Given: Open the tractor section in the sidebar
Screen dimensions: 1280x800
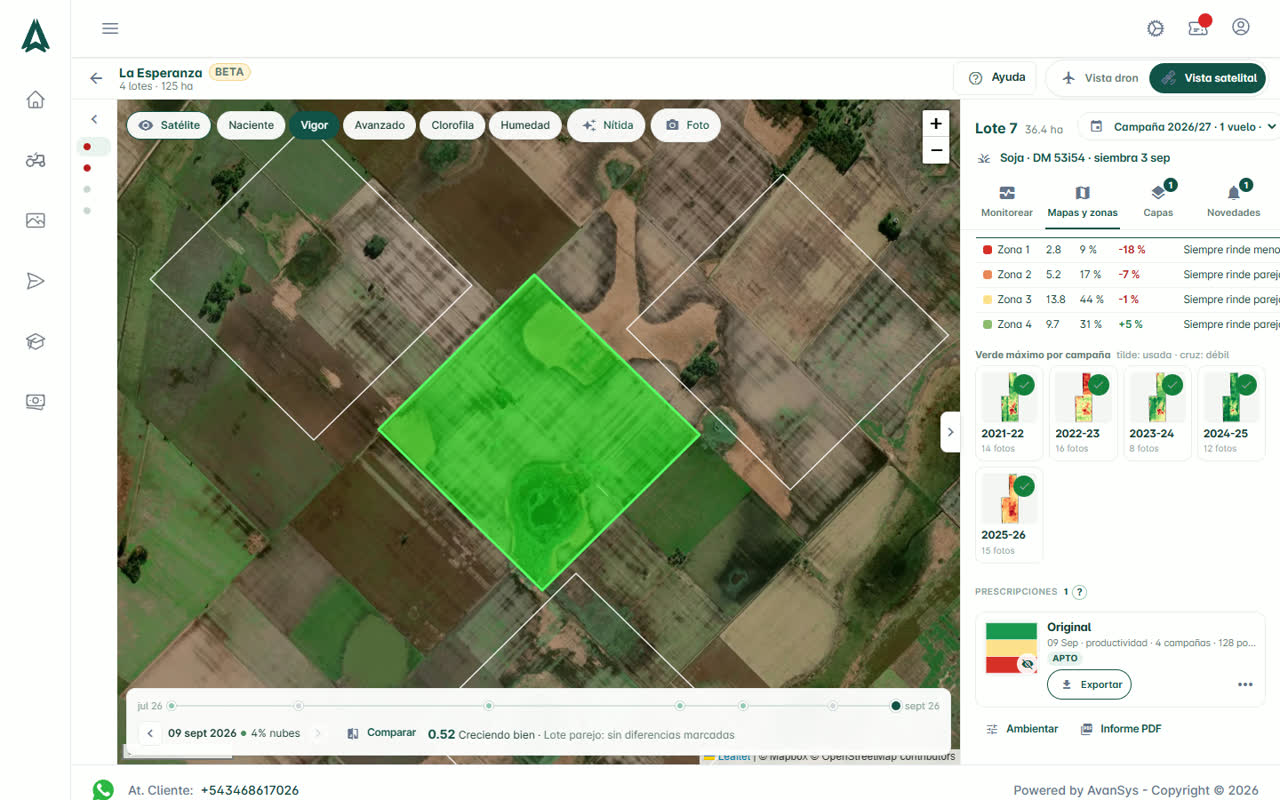Looking at the screenshot, I should (35, 160).
